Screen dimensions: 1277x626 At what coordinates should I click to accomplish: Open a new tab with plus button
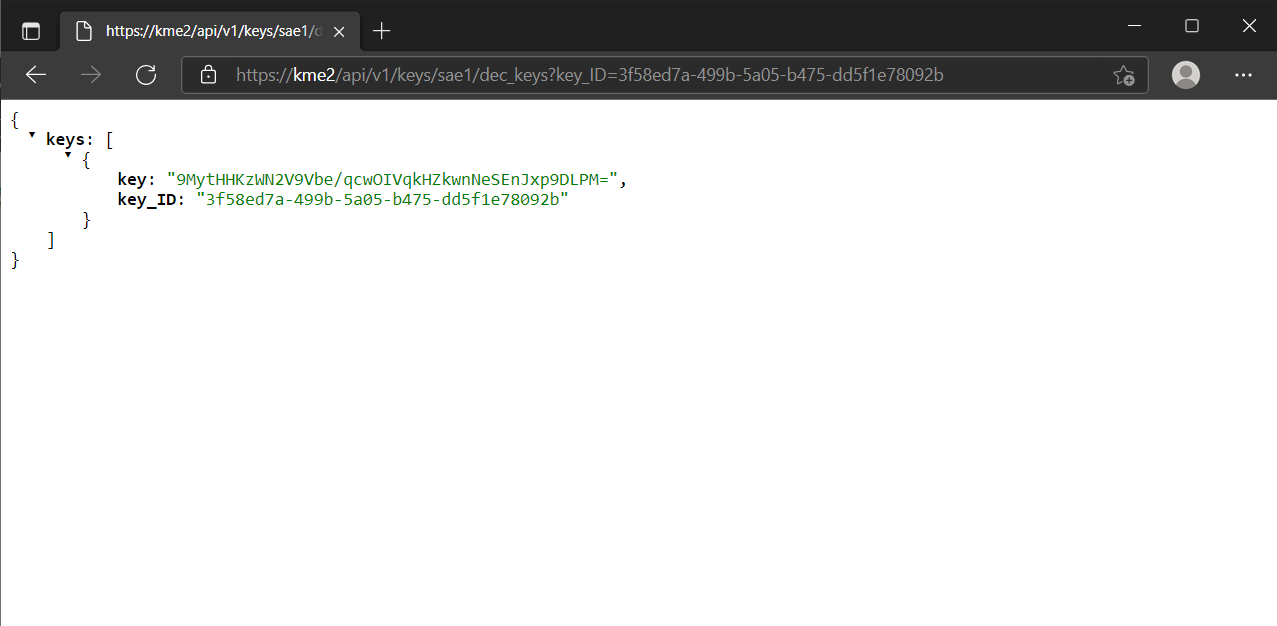(381, 31)
